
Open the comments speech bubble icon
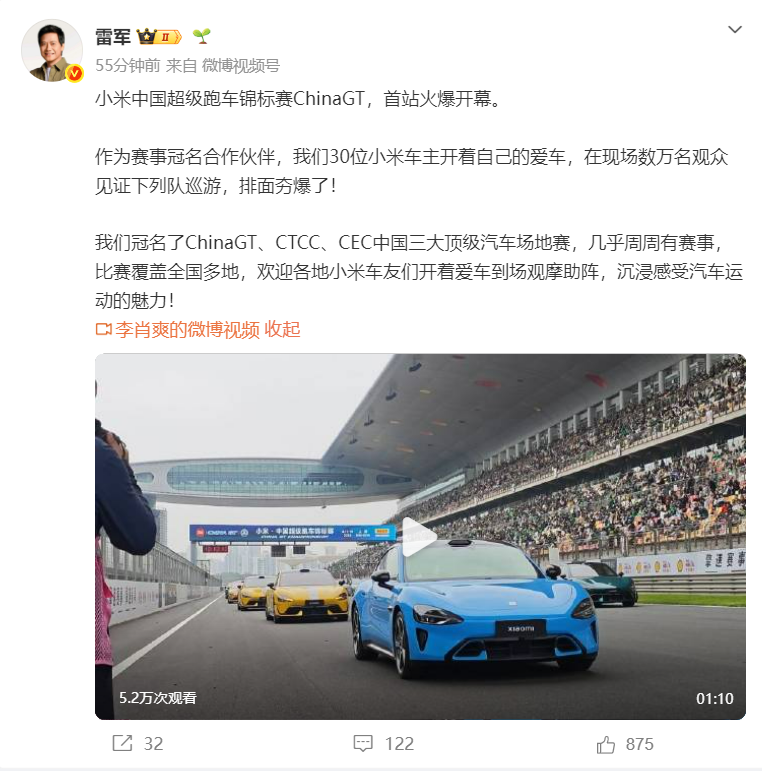(363, 743)
